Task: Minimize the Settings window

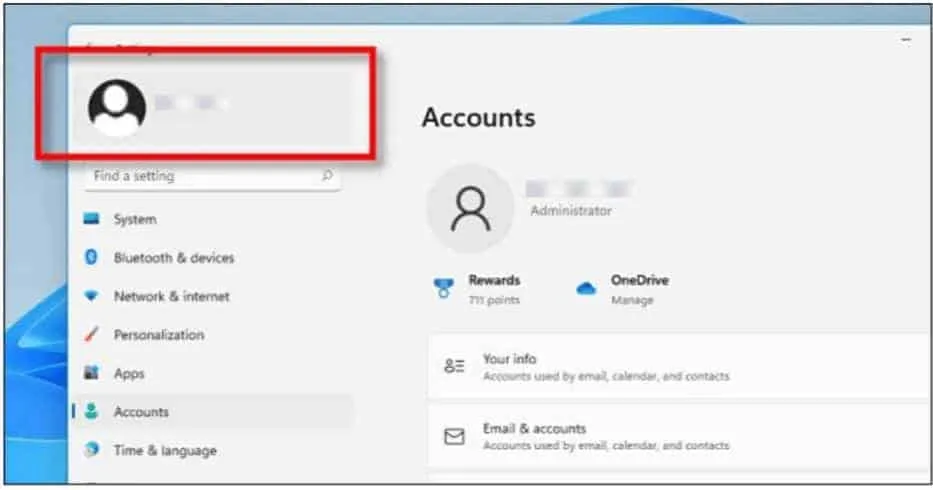Action: point(906,40)
